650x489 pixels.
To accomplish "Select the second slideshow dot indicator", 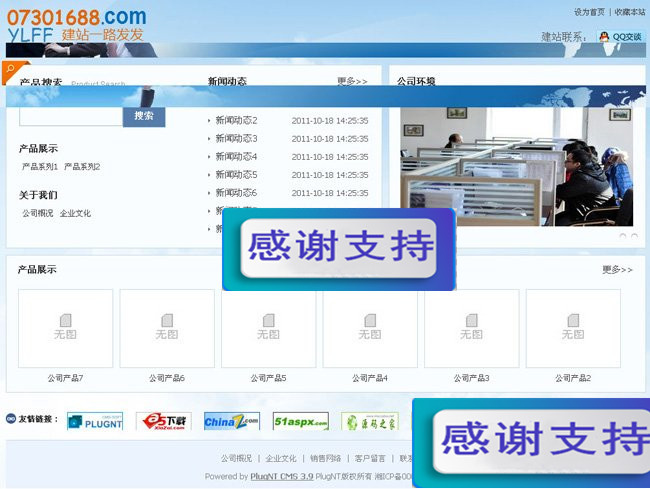I will (634, 236).
